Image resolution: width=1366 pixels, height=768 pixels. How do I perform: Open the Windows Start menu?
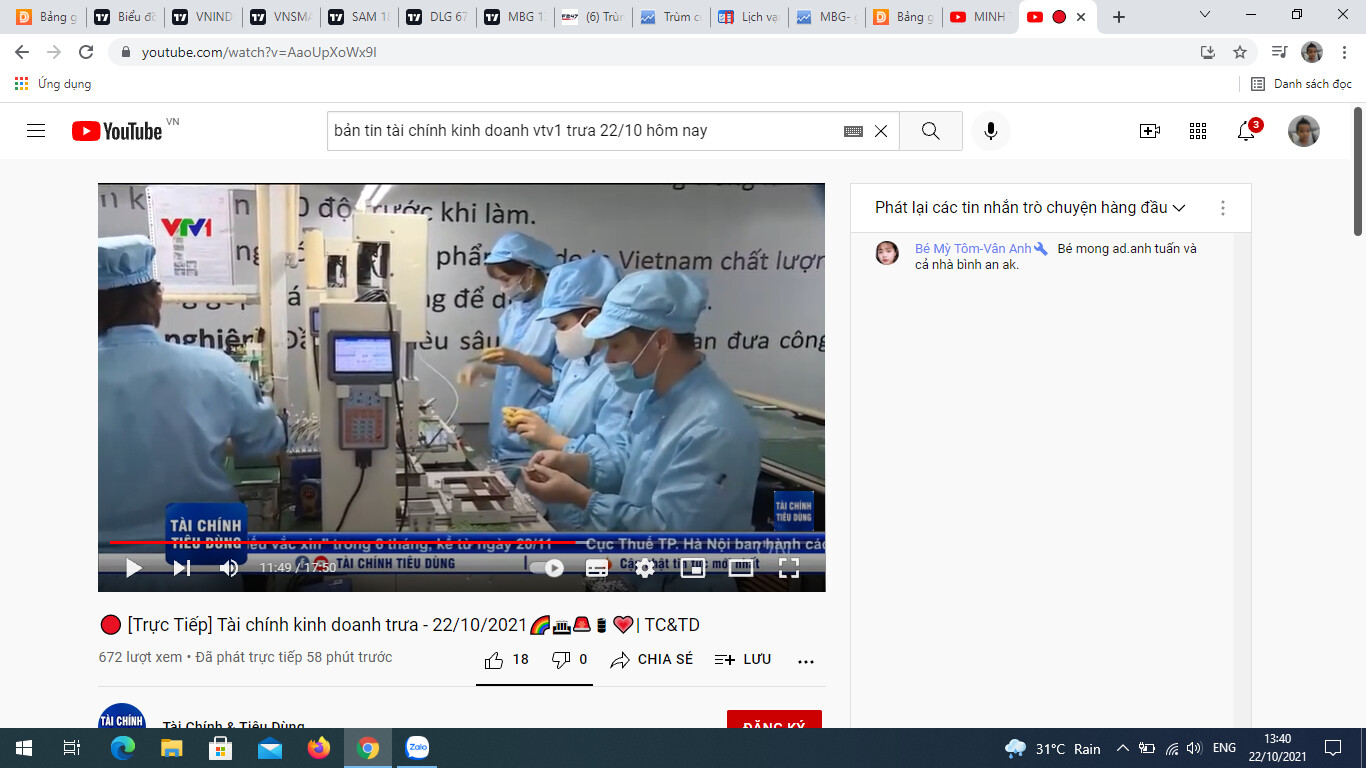(x=23, y=748)
